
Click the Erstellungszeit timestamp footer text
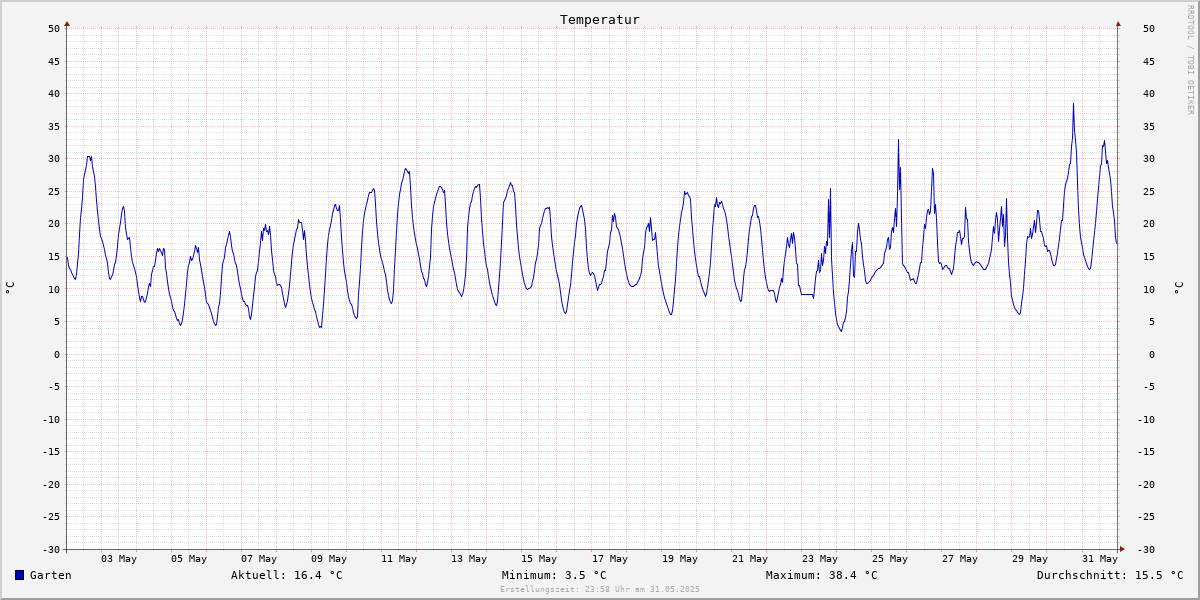(x=600, y=589)
